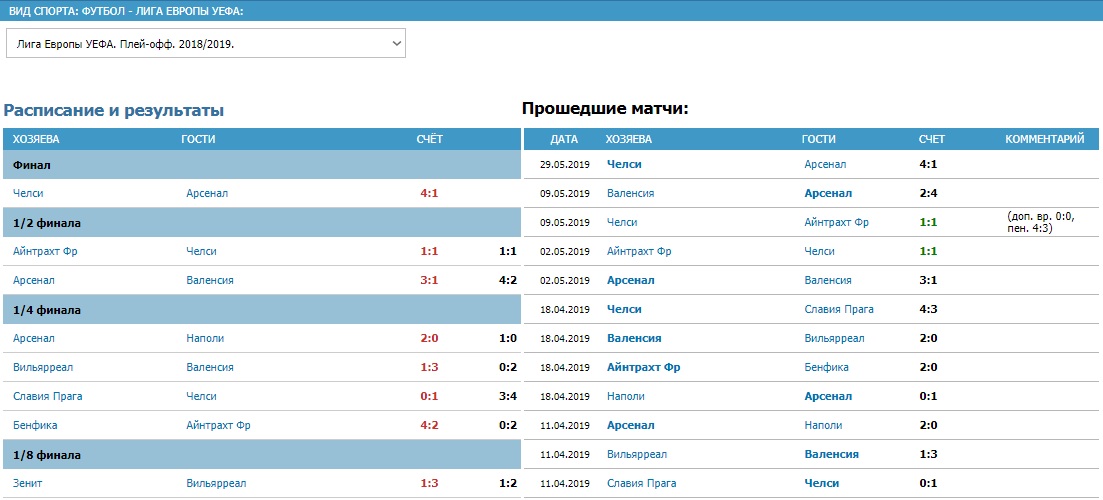Click the ВИД СПОРТА: ФУТБОЛ title bar
Screen dimensions: 1103x500
pos(552,11)
